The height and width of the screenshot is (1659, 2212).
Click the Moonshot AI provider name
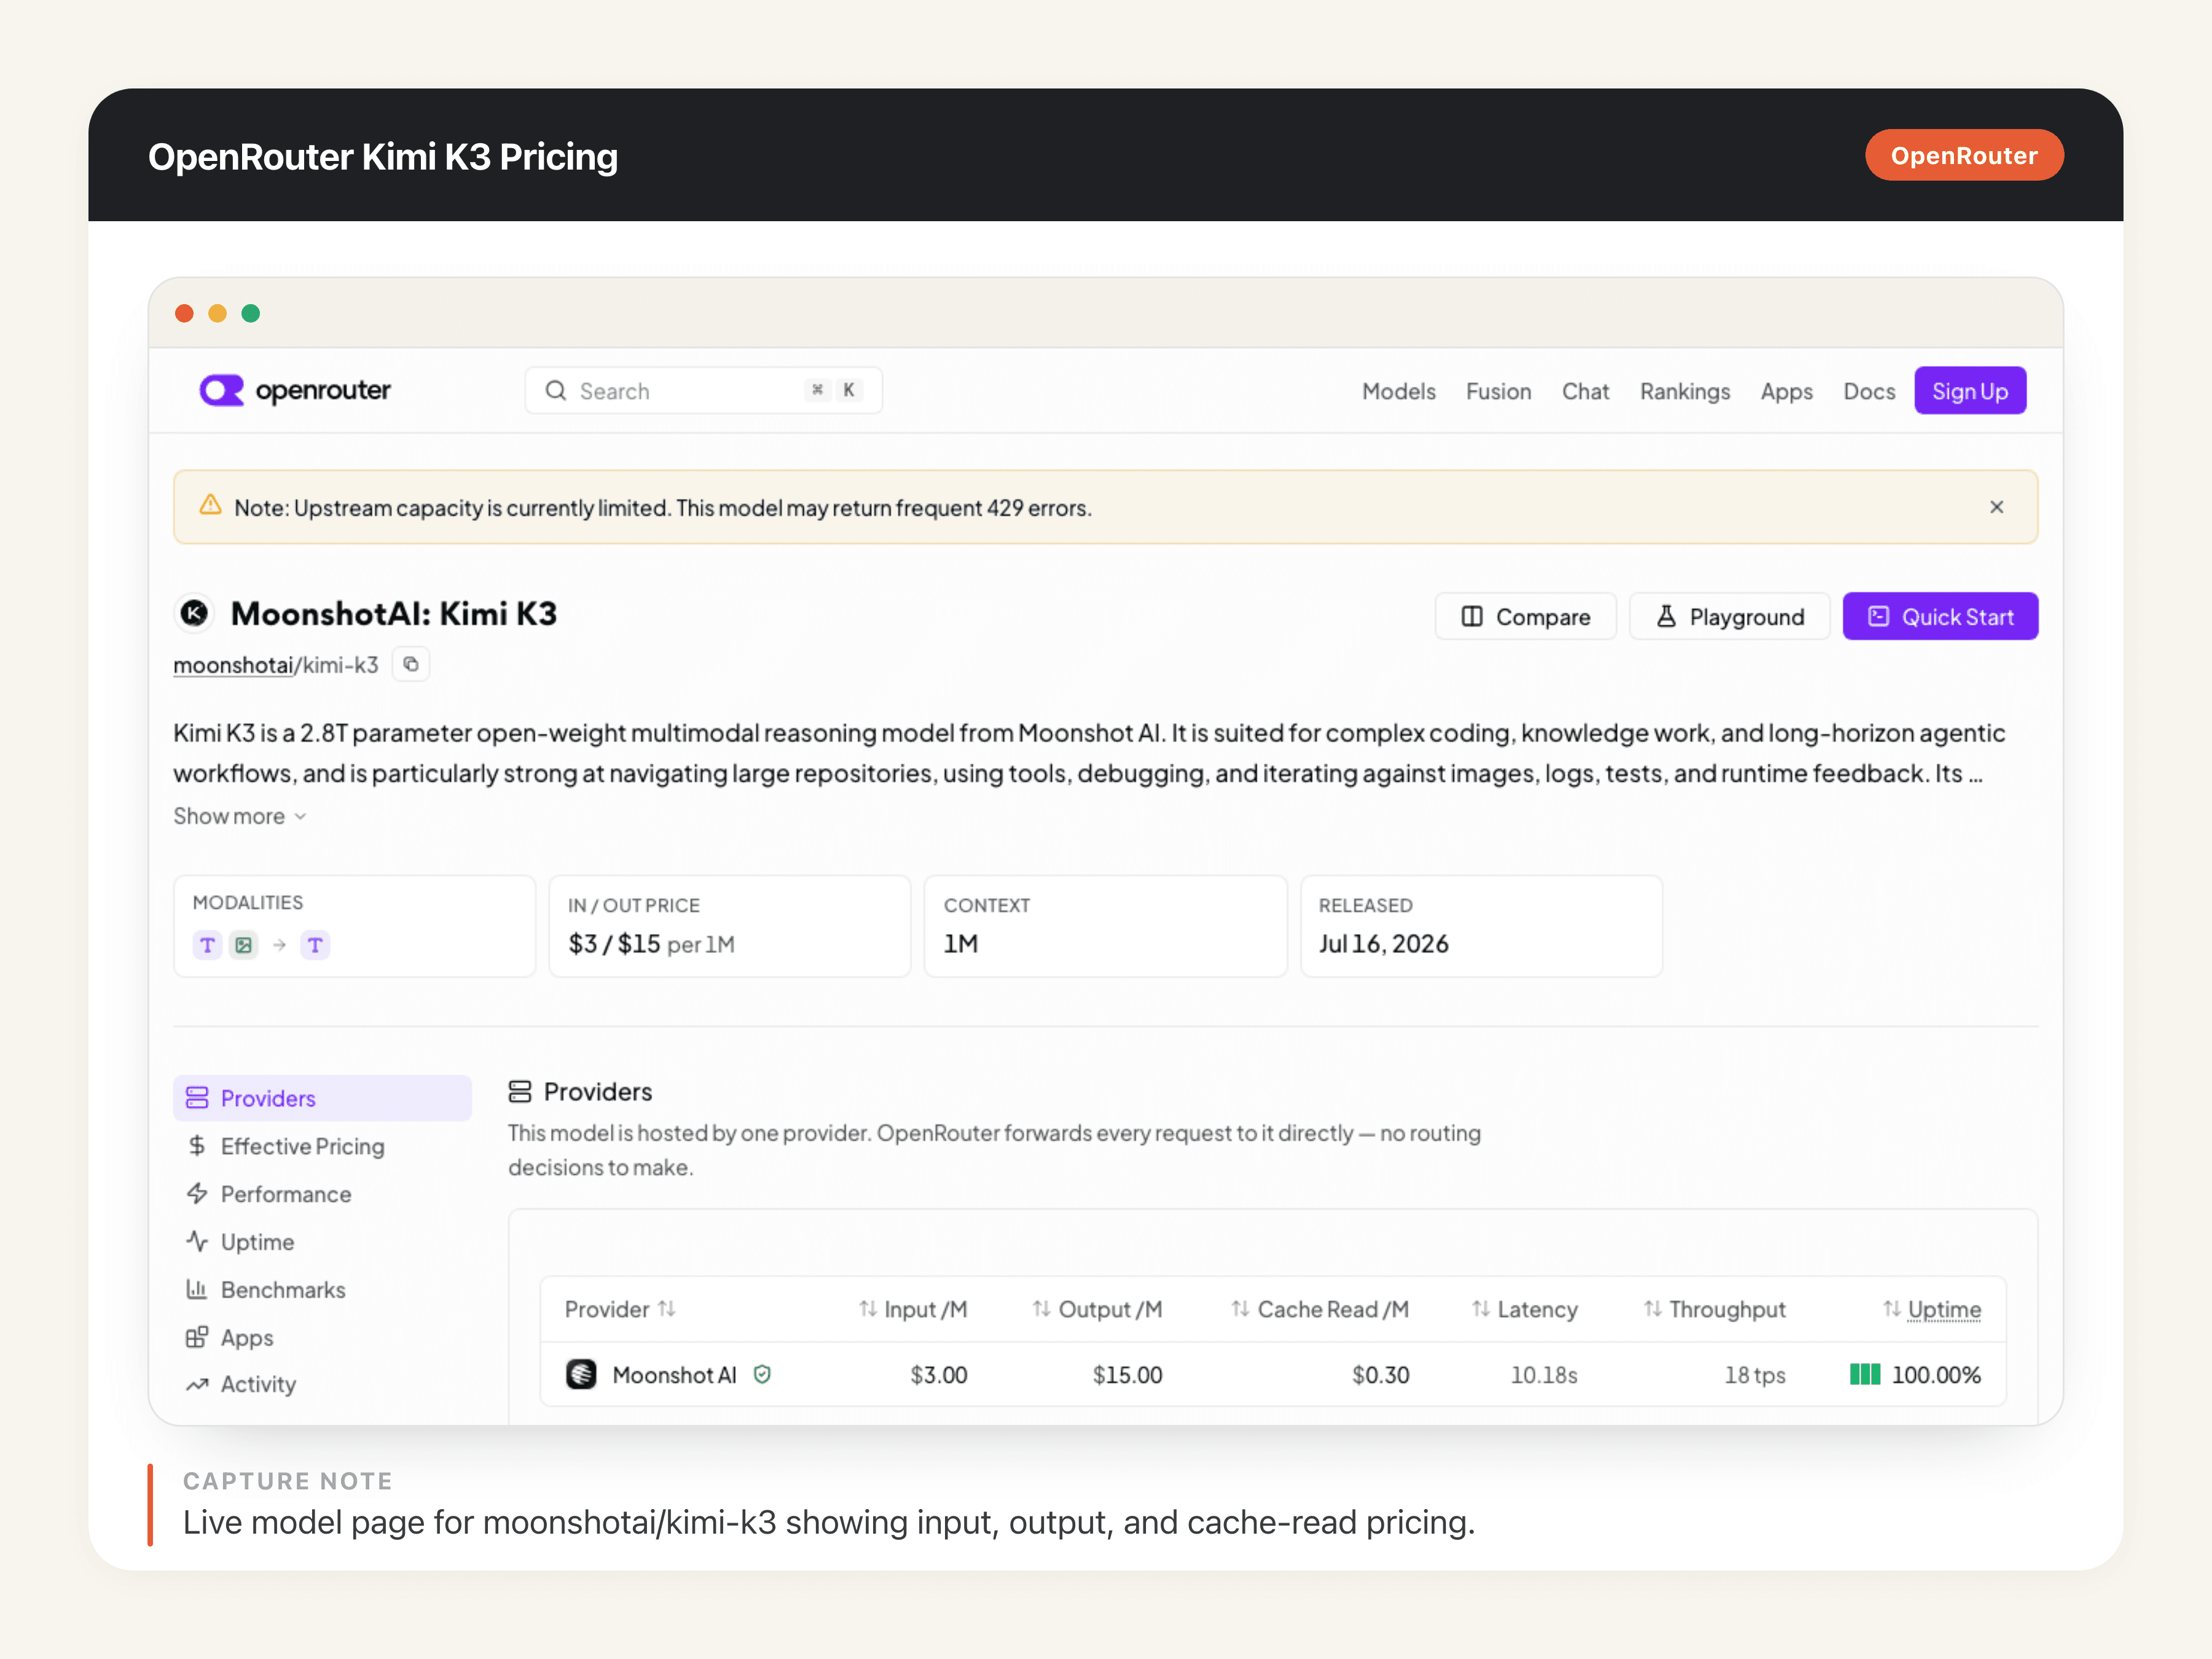pos(674,1375)
